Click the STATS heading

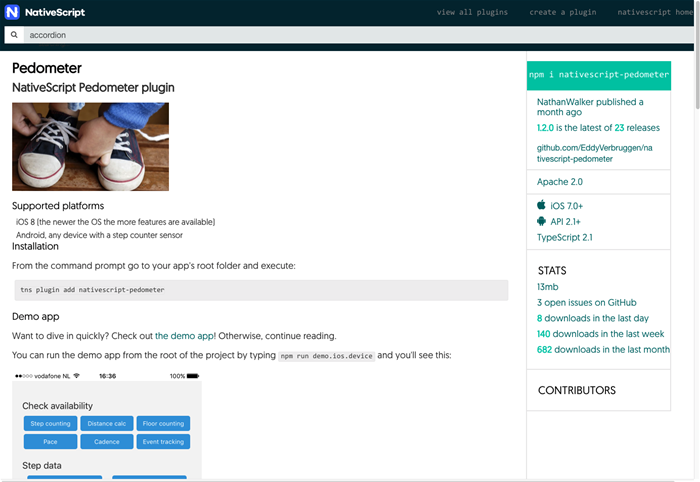(x=552, y=271)
